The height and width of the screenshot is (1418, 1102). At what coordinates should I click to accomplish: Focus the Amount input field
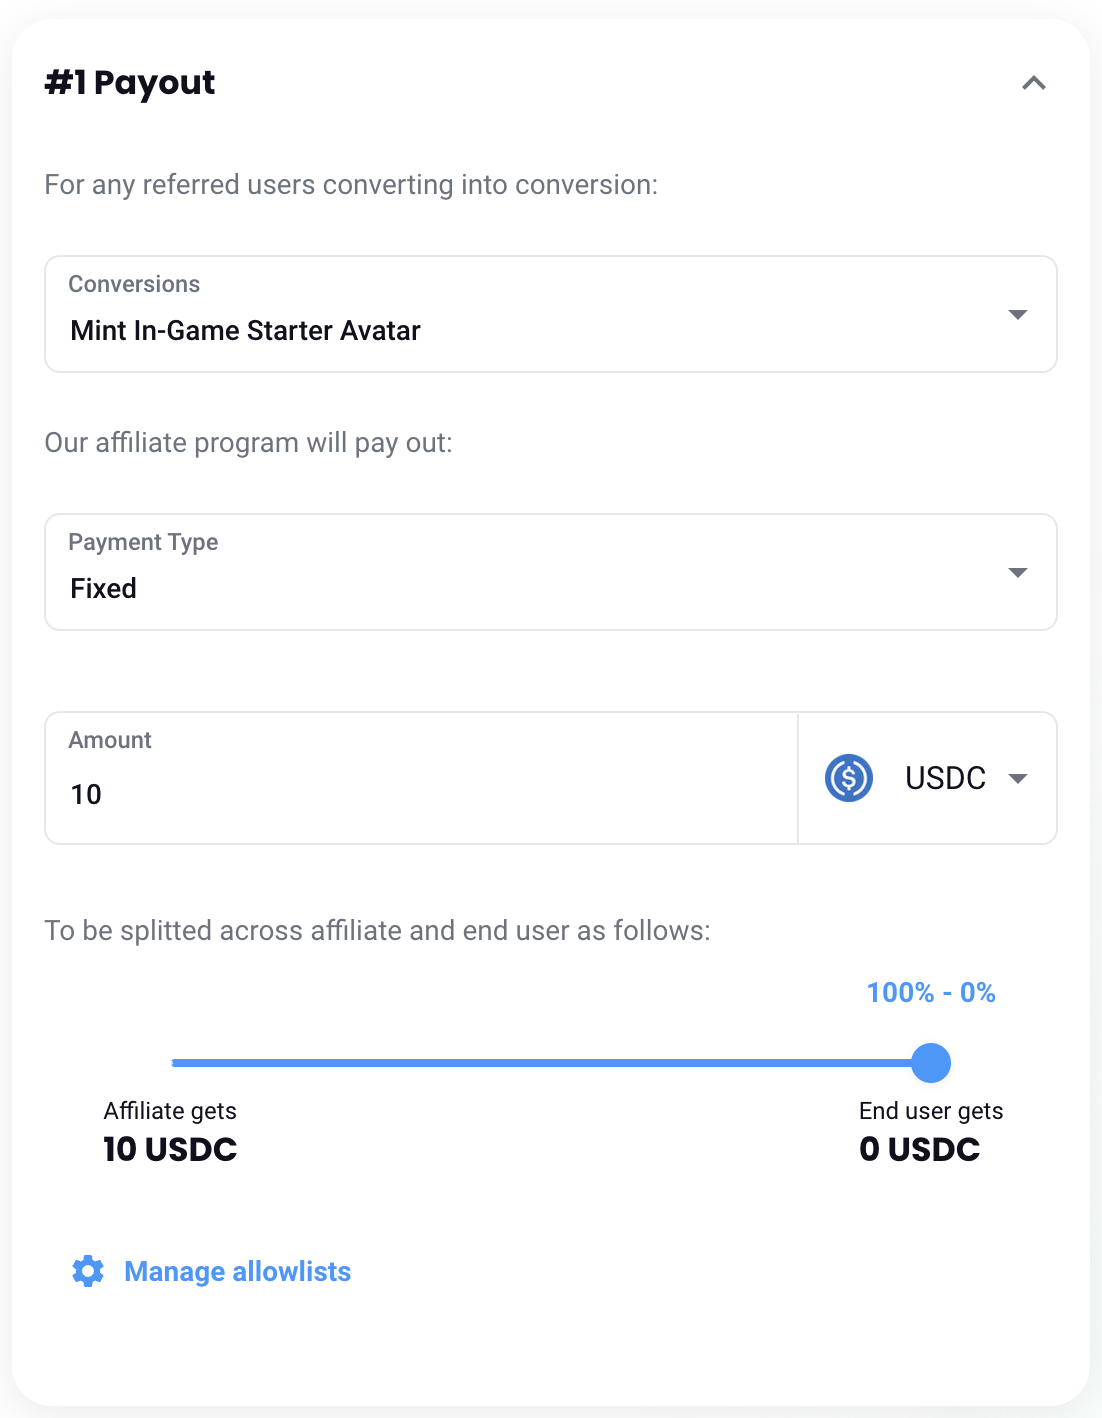[x=420, y=794]
